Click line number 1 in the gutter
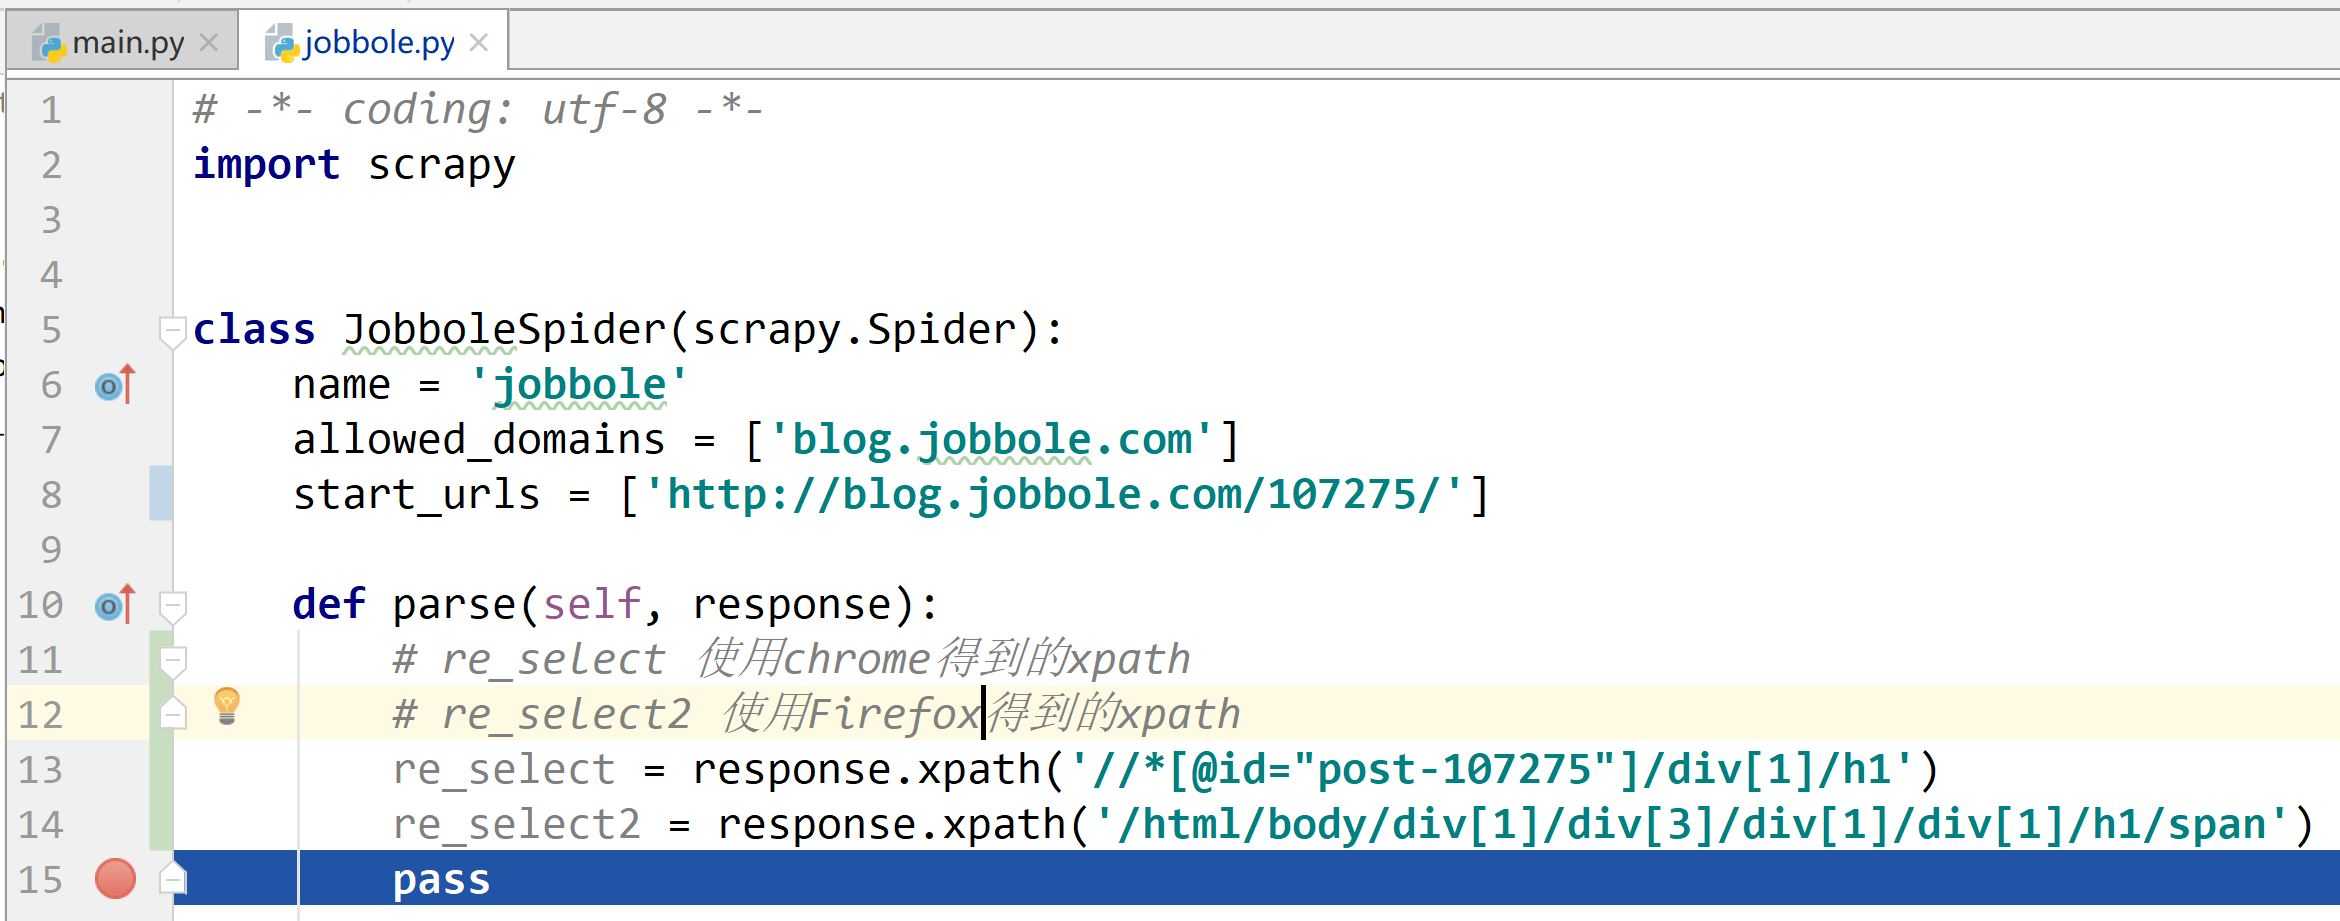Image resolution: width=2340 pixels, height=921 pixels. tap(51, 110)
